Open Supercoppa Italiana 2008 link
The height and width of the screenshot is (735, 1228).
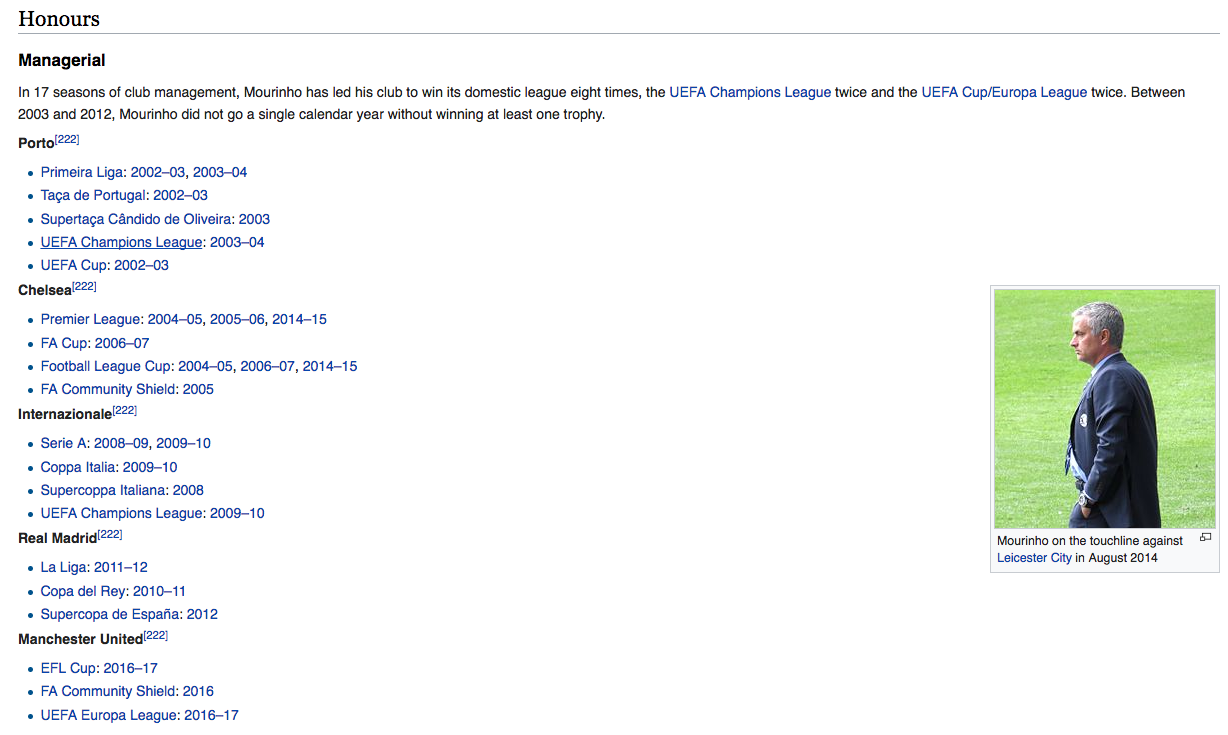click(x=188, y=490)
